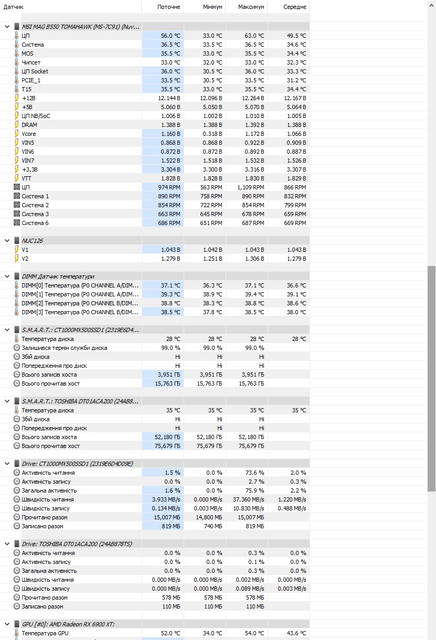436x640 pixels.
Task: Click the fan icon beside Система 1
Action: (x=17, y=196)
